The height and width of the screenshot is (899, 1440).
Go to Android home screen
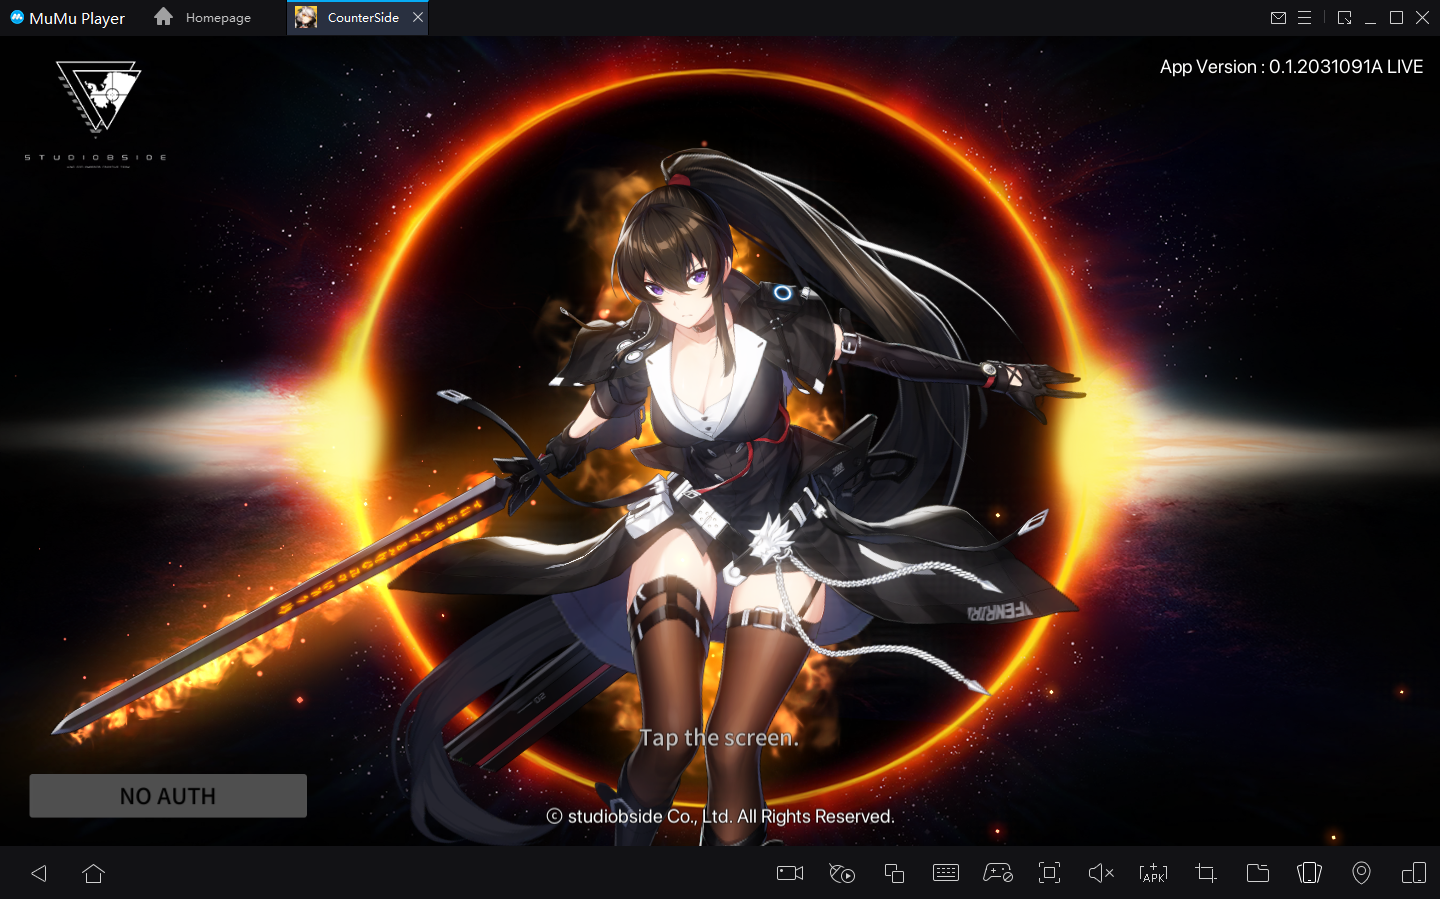[x=93, y=873]
